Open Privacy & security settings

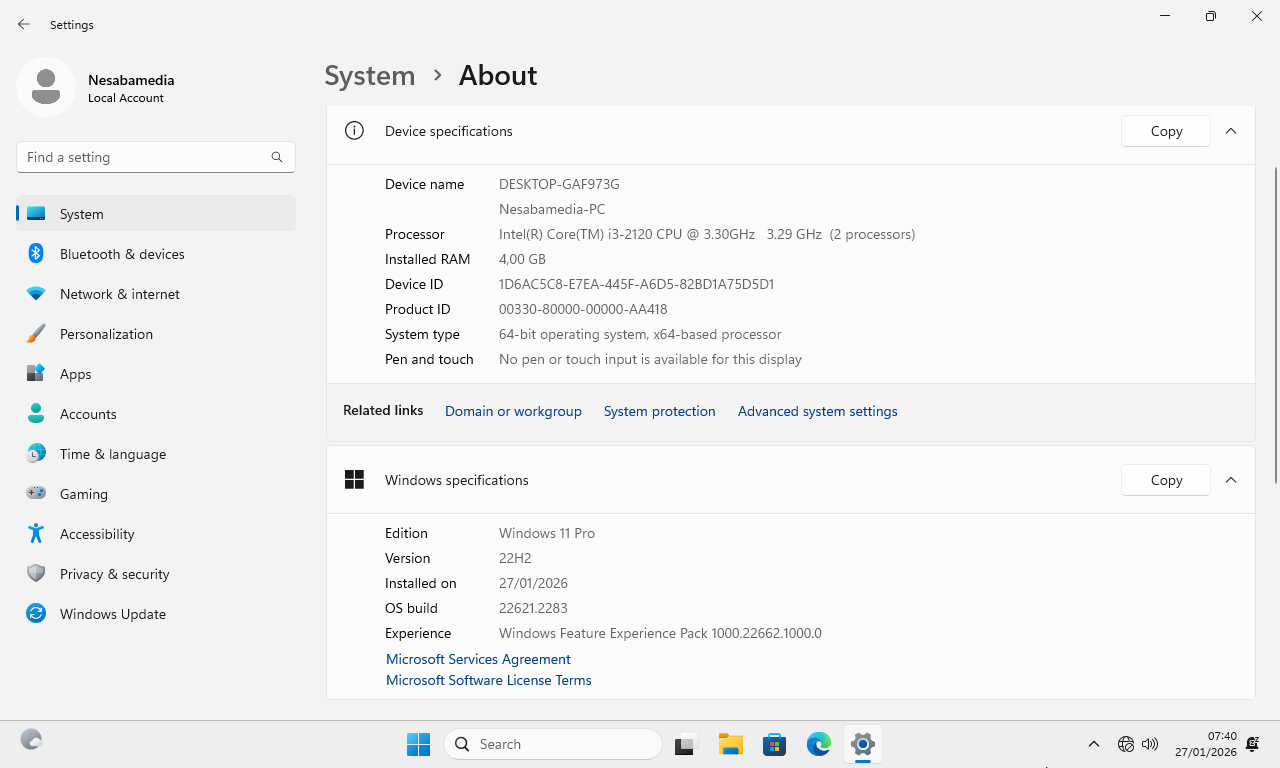click(x=114, y=574)
